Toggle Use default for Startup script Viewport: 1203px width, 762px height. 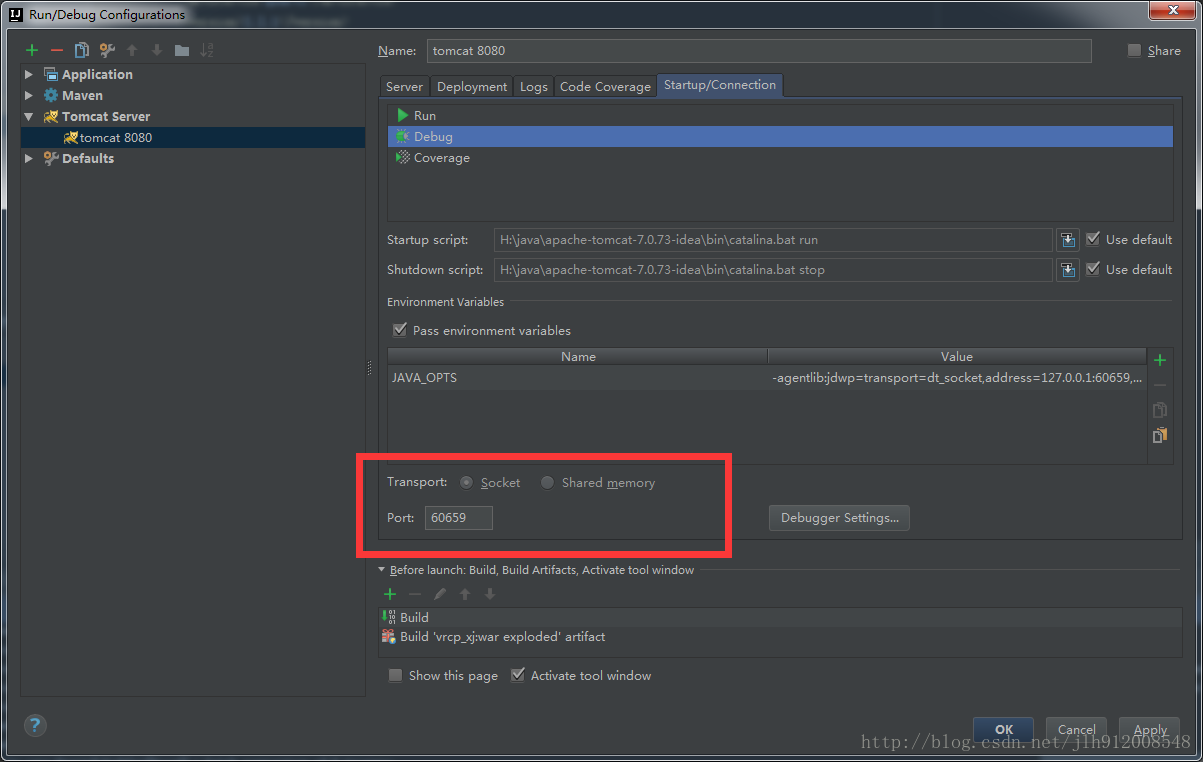coord(1093,239)
